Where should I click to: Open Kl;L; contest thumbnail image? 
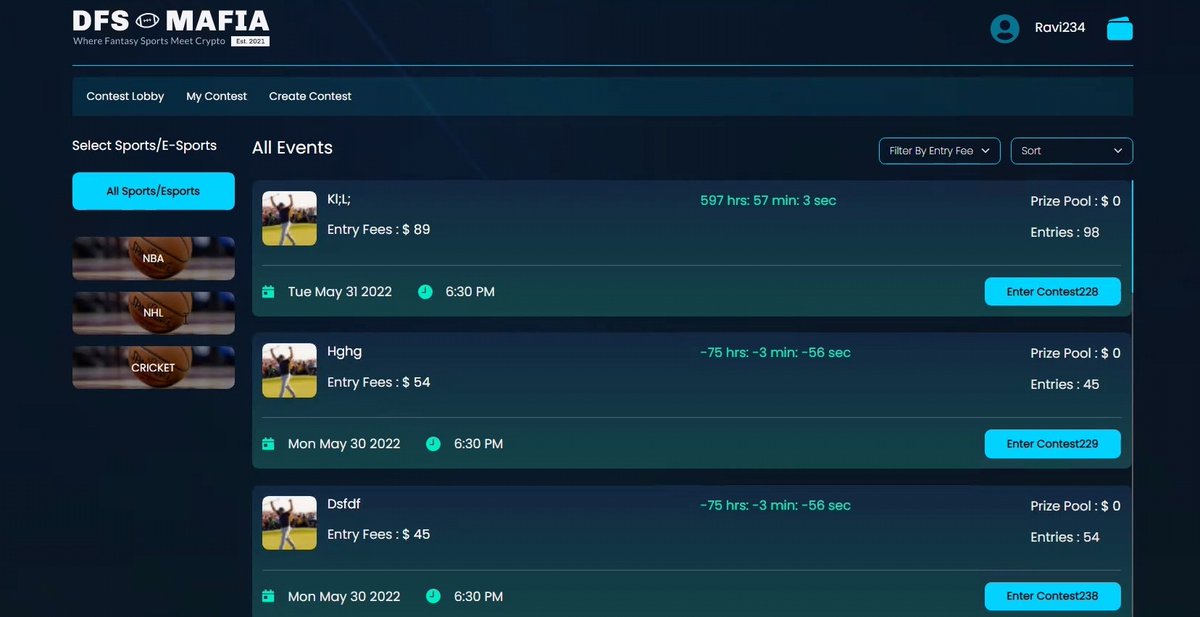click(289, 218)
